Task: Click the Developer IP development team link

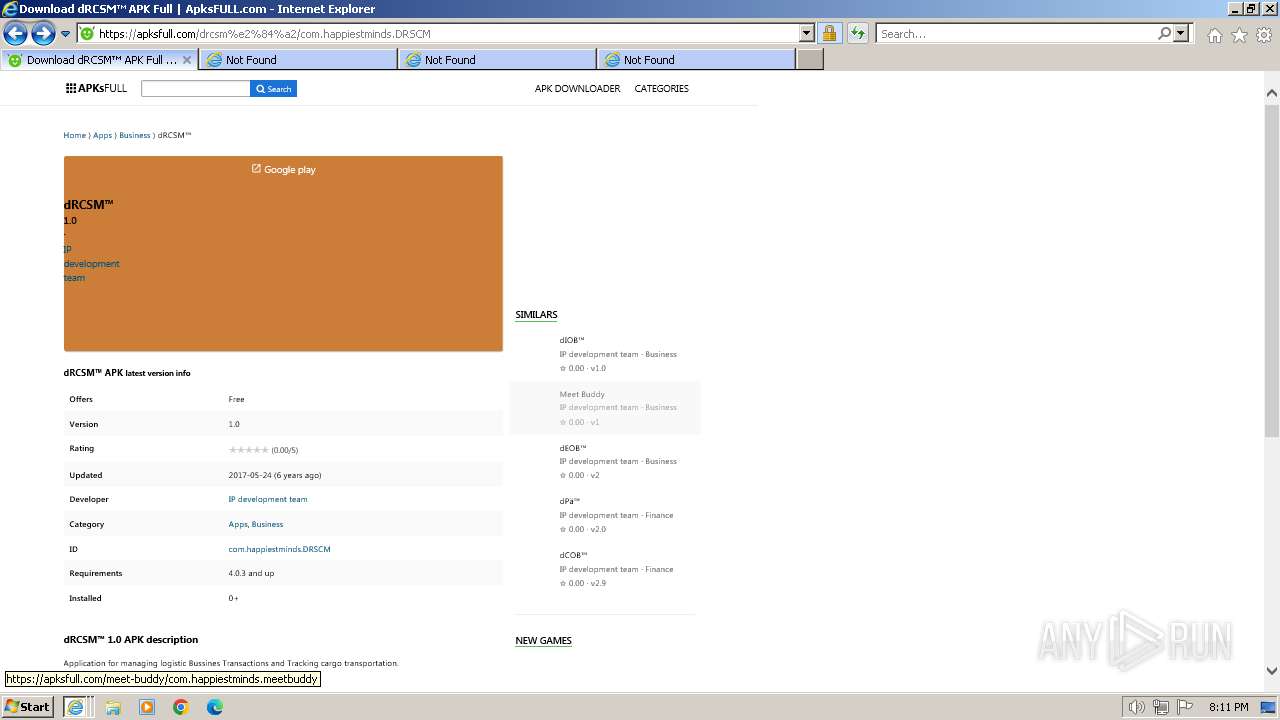Action: point(267,499)
